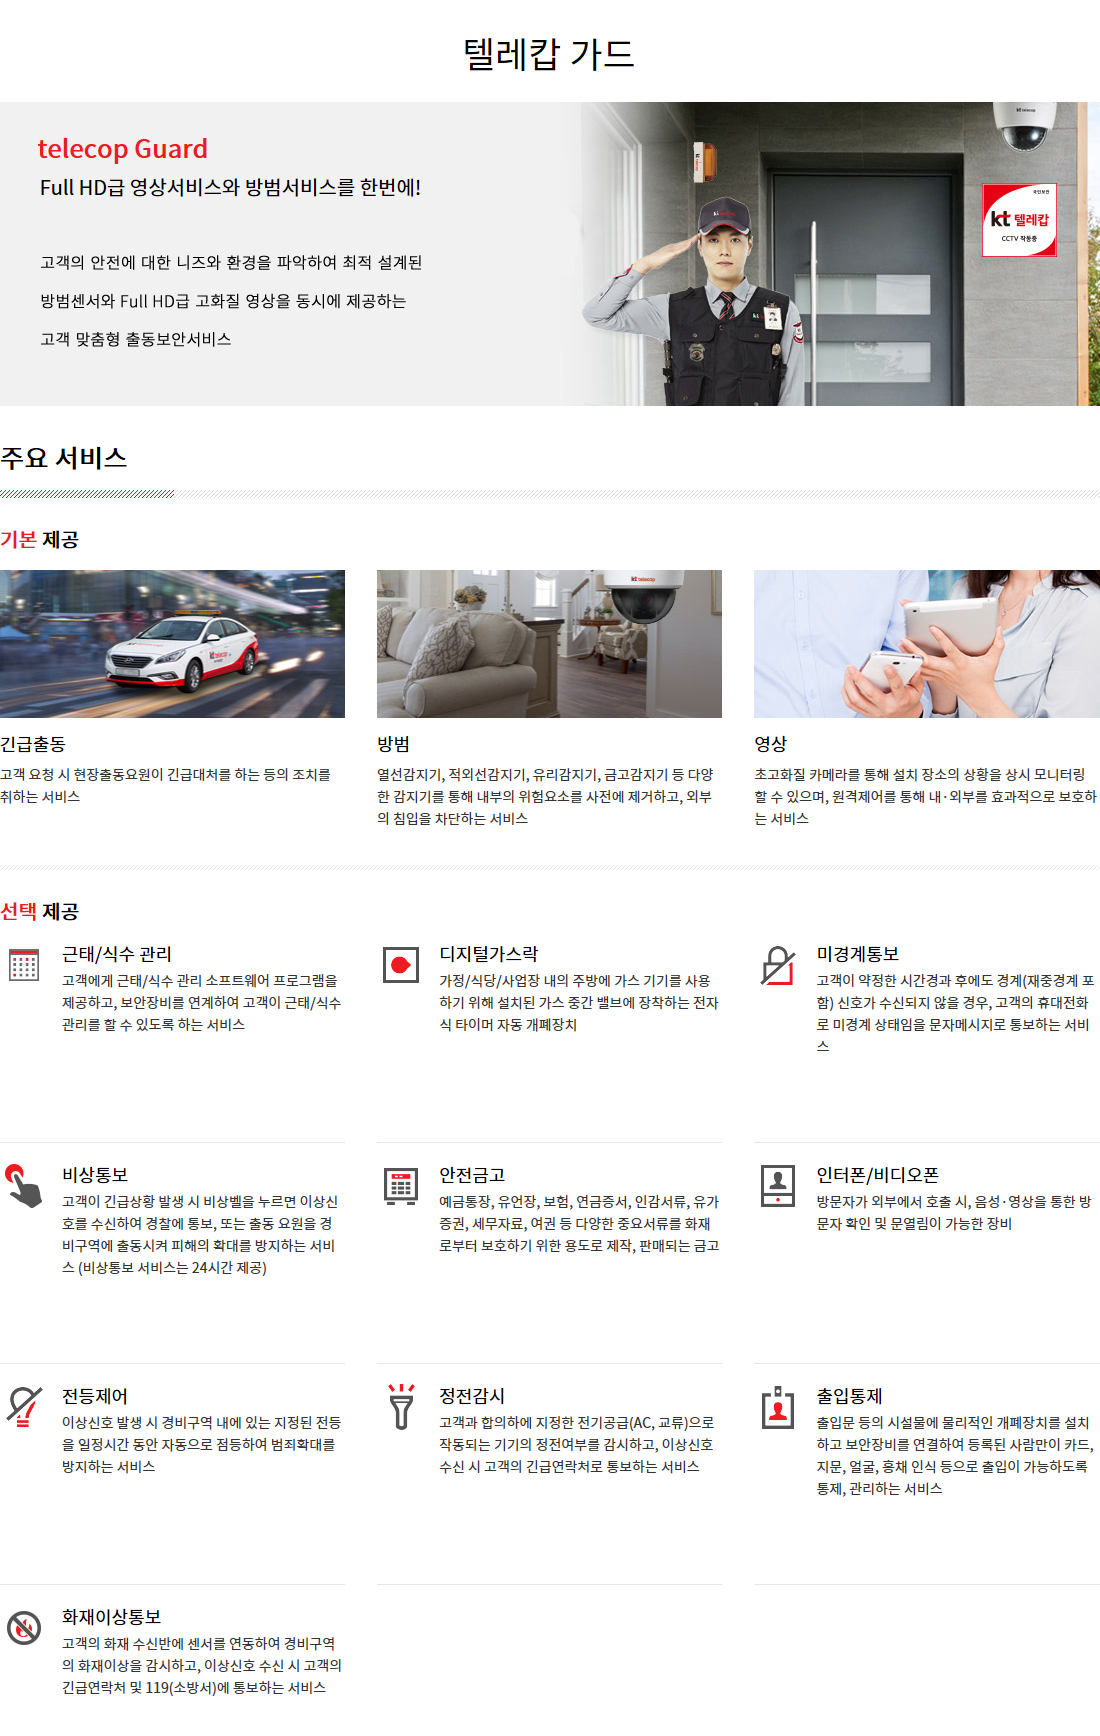The height and width of the screenshot is (1736, 1100).
Task: Click the telecop Guard banner title
Action: [x=123, y=149]
